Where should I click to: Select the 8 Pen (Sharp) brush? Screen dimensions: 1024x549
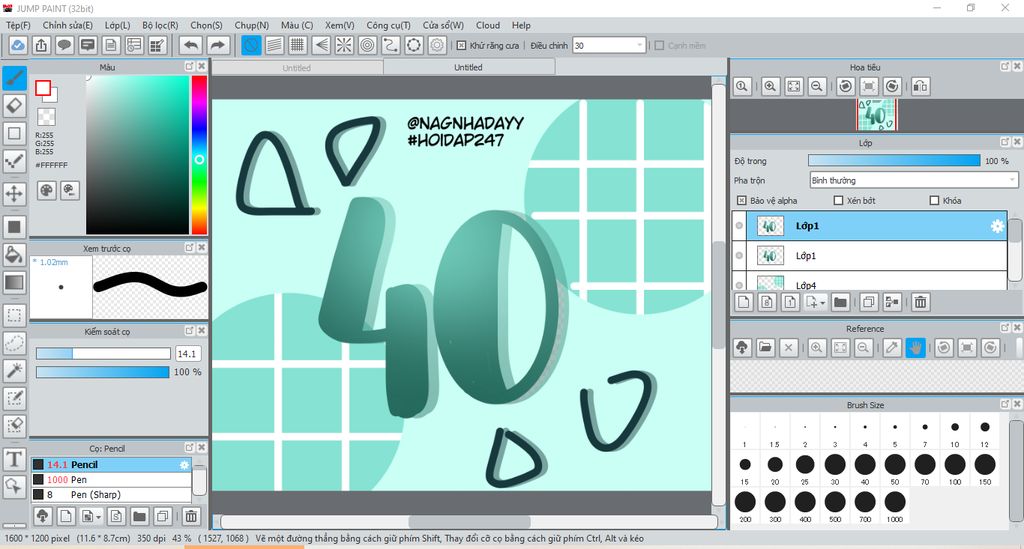[x=112, y=495]
